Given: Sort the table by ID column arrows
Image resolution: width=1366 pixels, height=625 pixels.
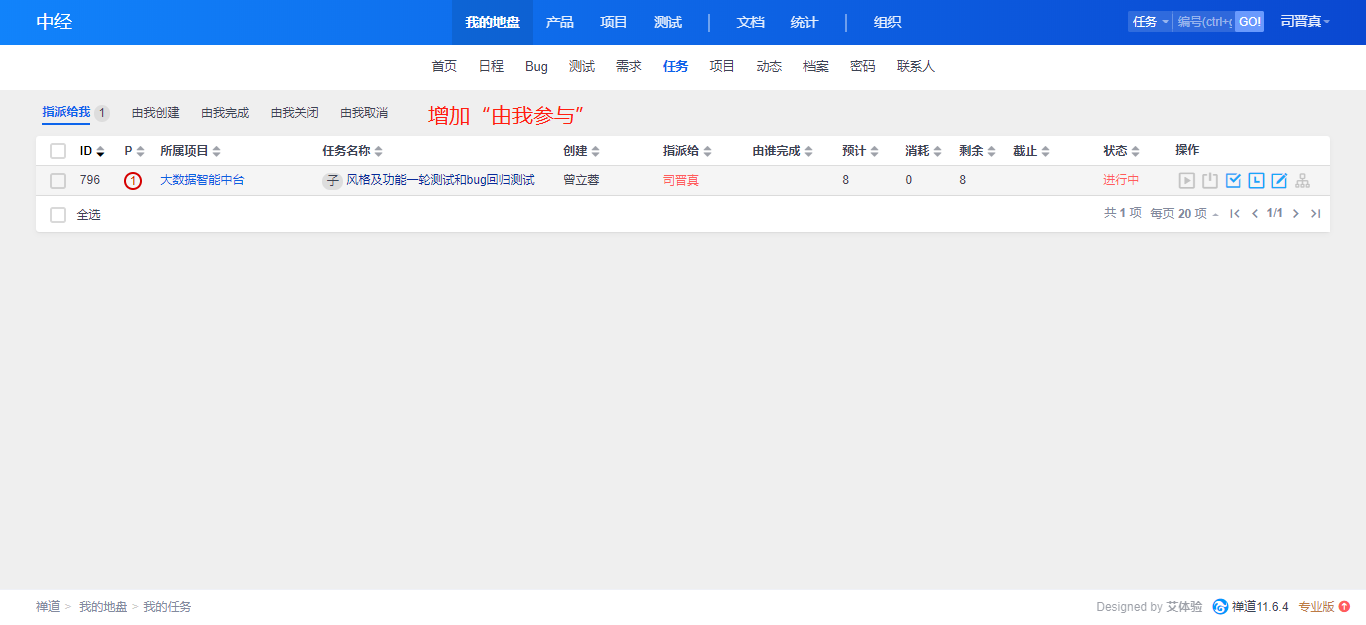Looking at the screenshot, I should tap(100, 151).
